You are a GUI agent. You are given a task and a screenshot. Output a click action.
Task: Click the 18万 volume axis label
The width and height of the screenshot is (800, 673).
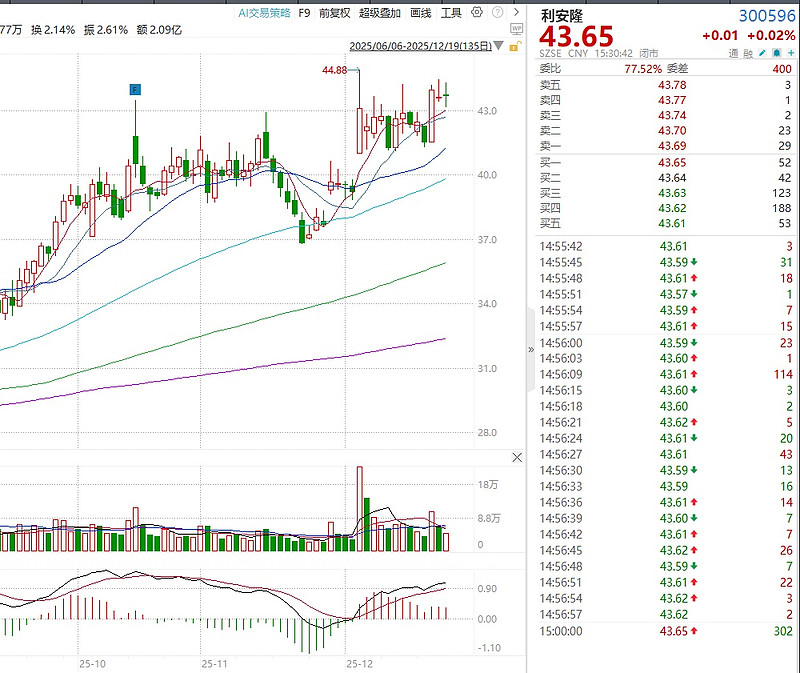coord(488,485)
